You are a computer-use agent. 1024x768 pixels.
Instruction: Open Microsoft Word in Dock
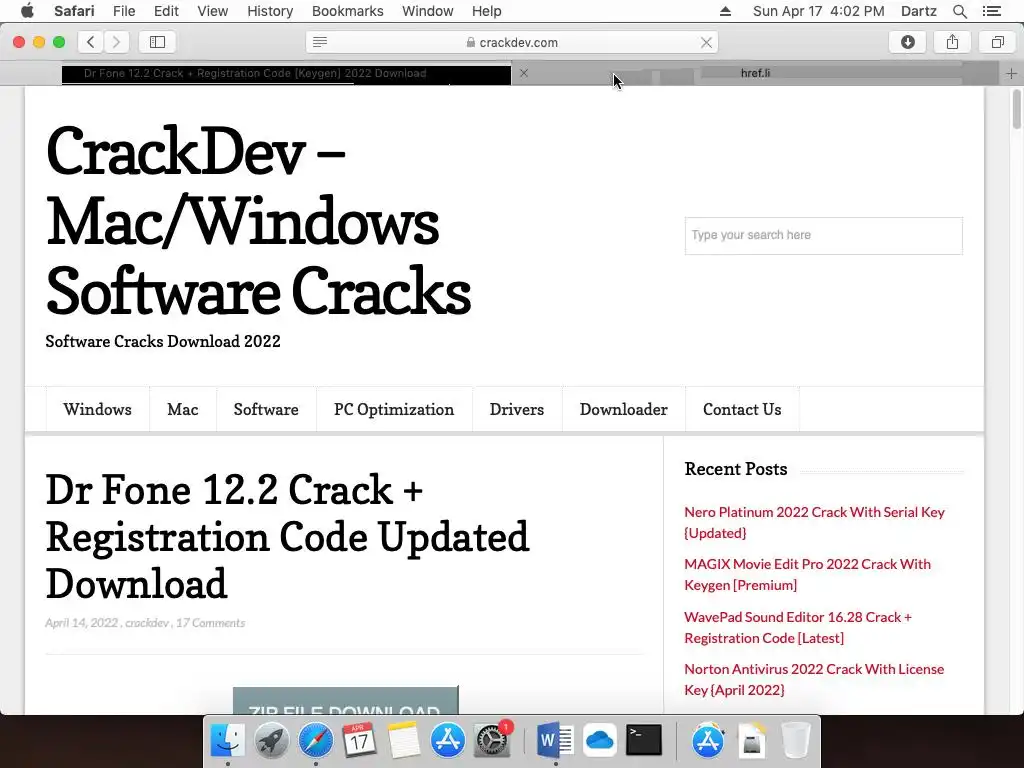555,741
